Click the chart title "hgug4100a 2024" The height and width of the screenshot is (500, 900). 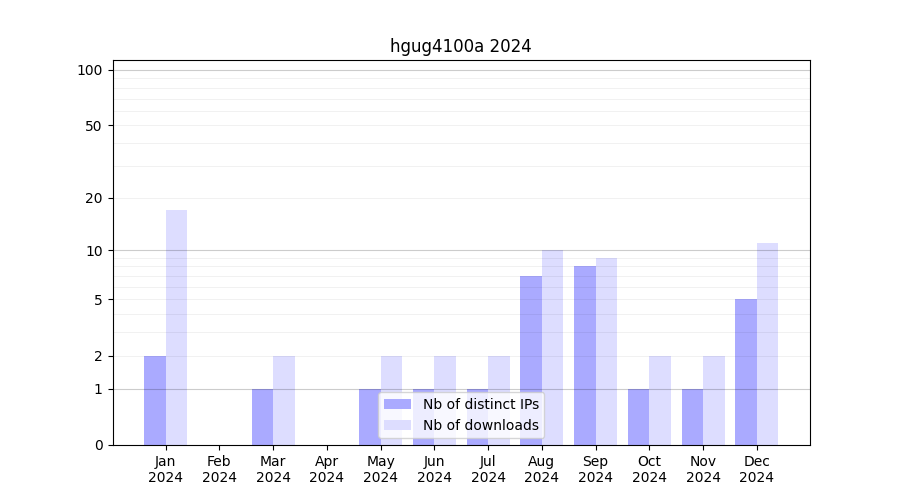[460, 46]
